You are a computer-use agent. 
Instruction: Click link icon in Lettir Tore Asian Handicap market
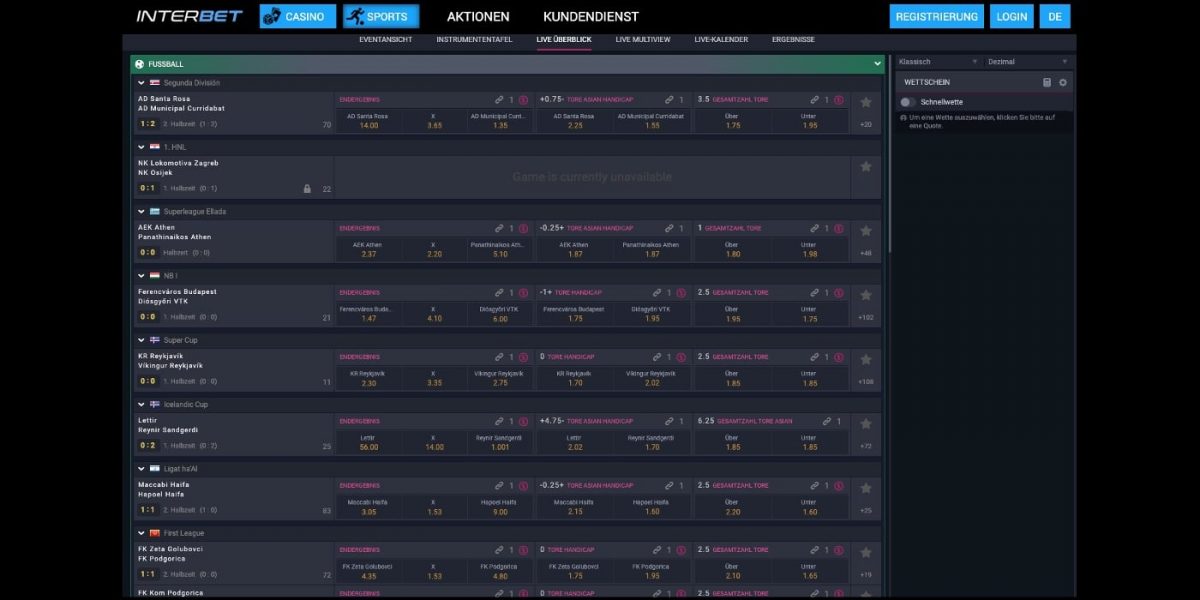click(670, 421)
